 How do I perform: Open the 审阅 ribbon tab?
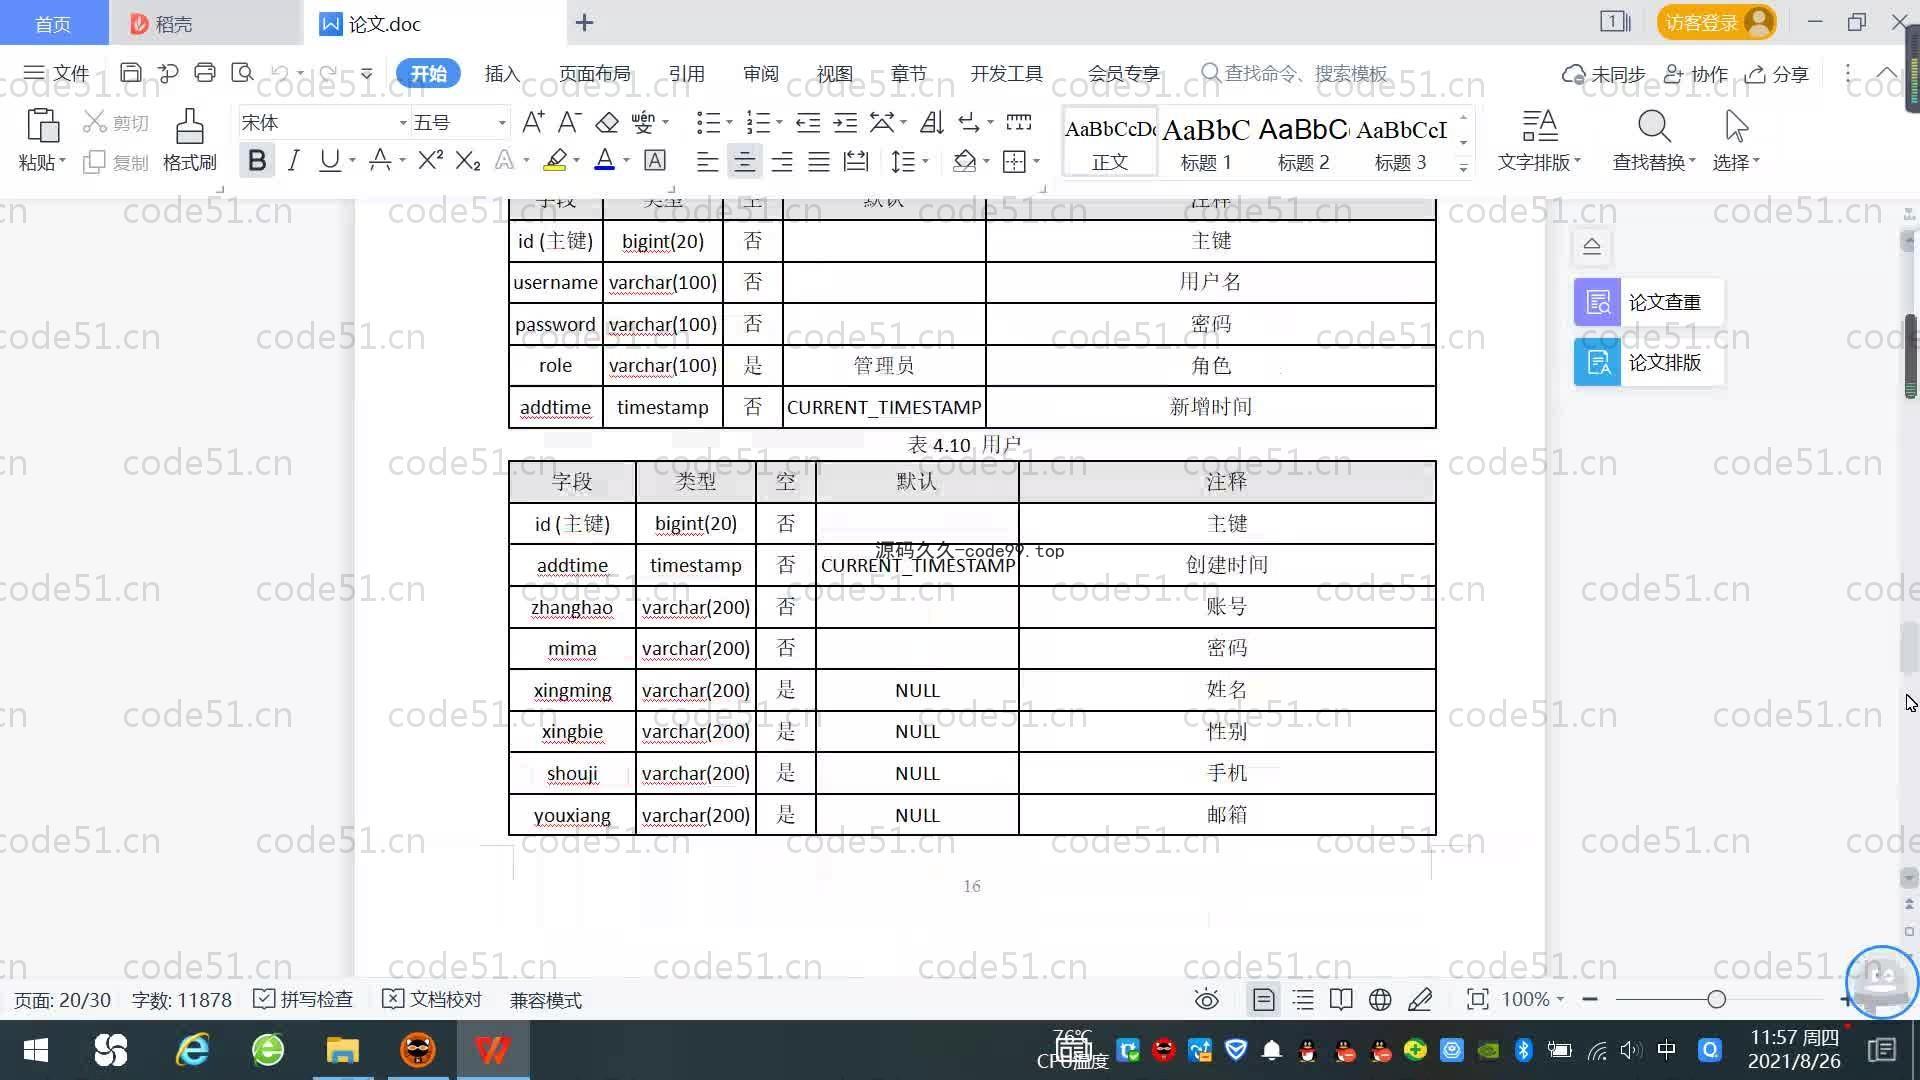coord(760,74)
